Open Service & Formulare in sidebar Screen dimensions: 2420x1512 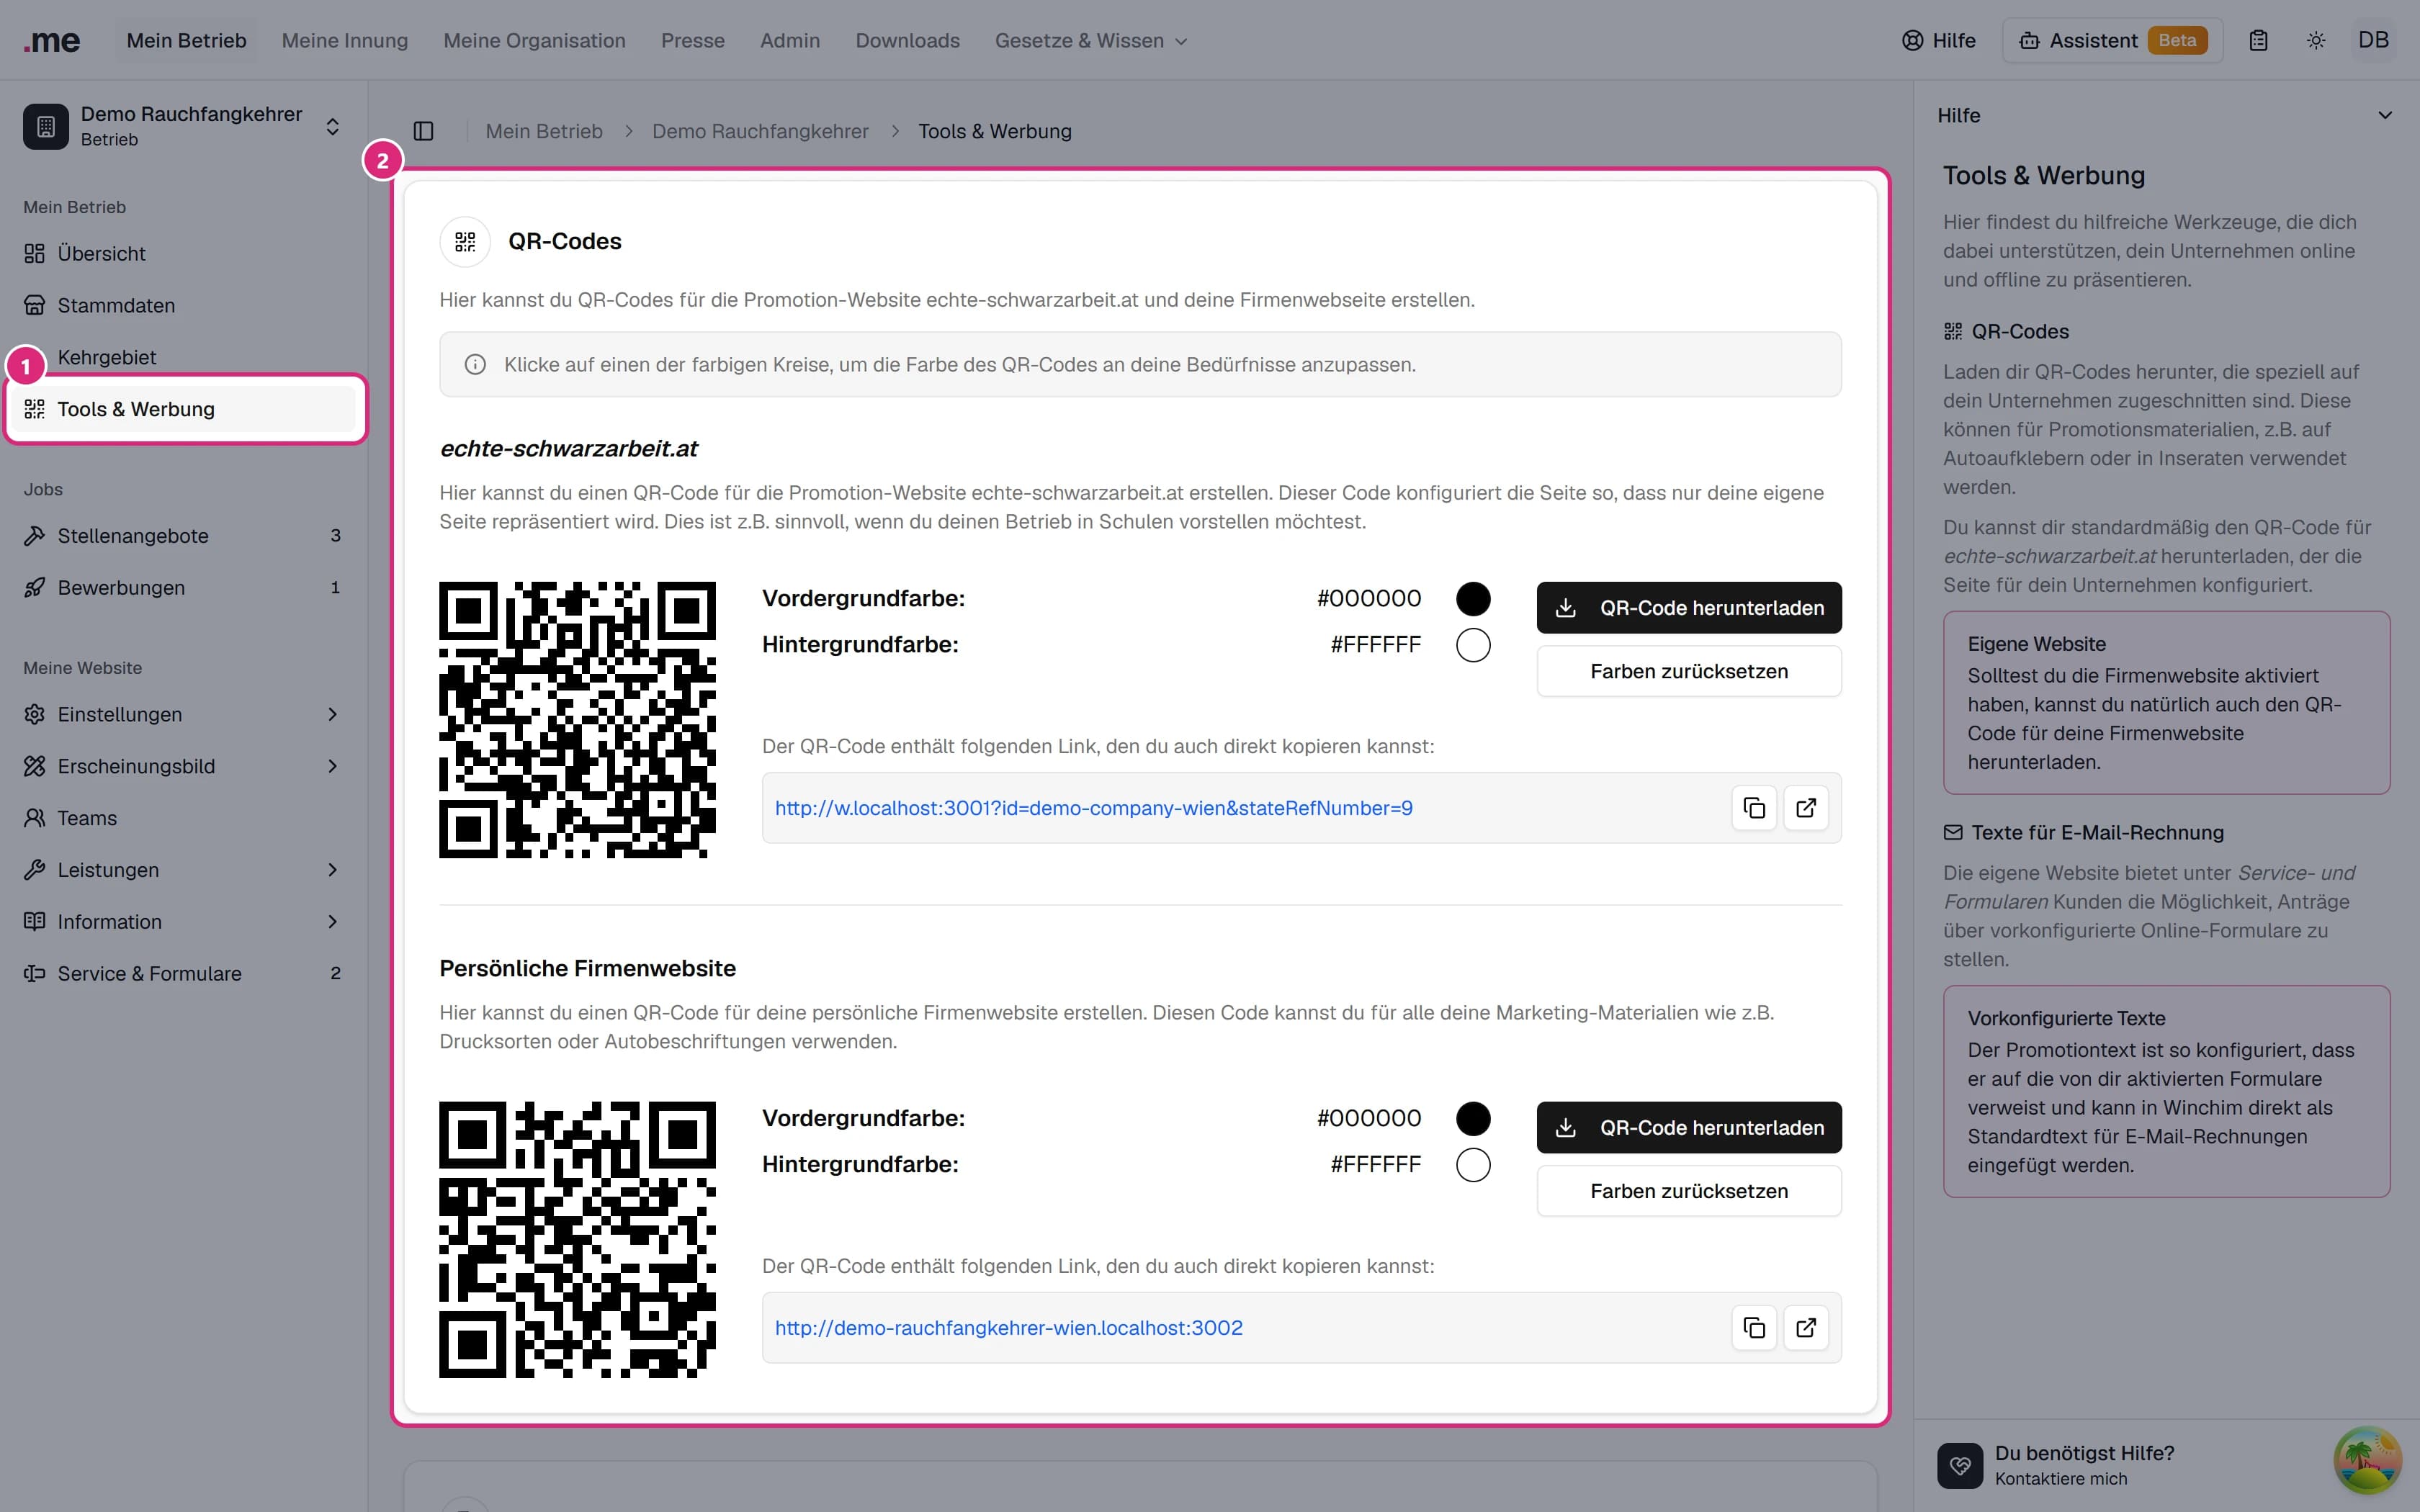pos(183,974)
